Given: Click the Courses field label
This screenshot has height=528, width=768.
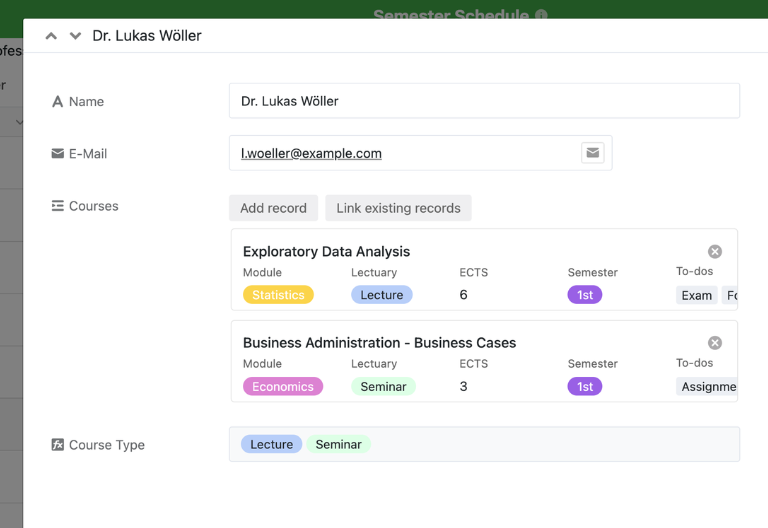Looking at the screenshot, I should point(94,206).
